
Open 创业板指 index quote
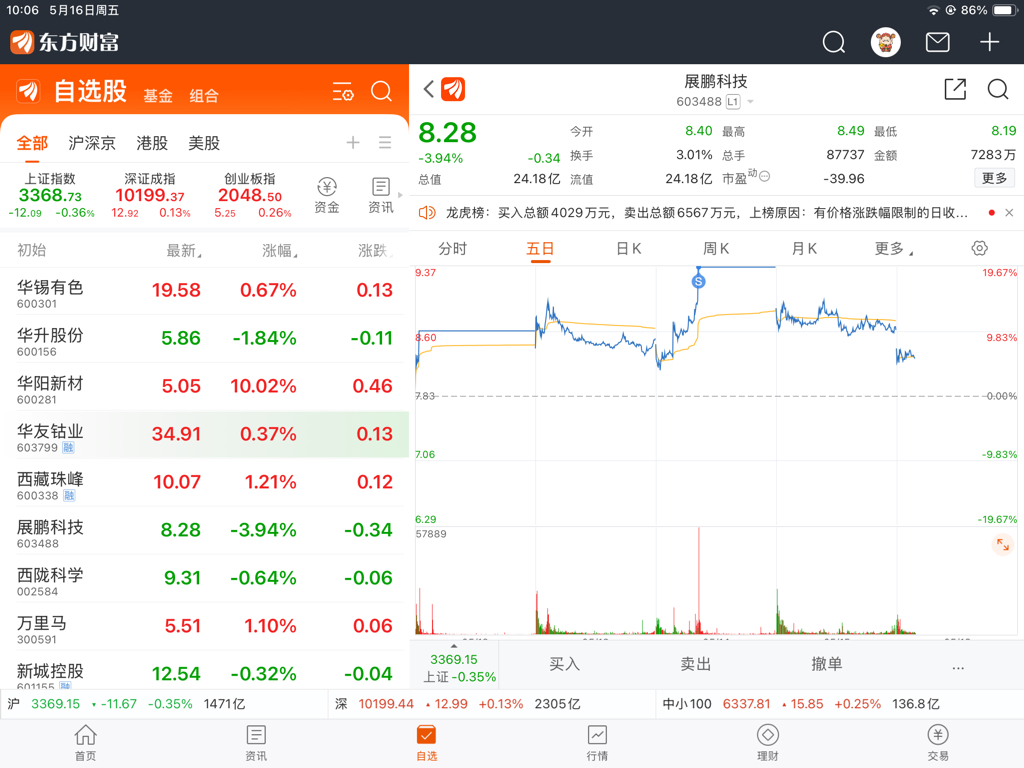250,195
